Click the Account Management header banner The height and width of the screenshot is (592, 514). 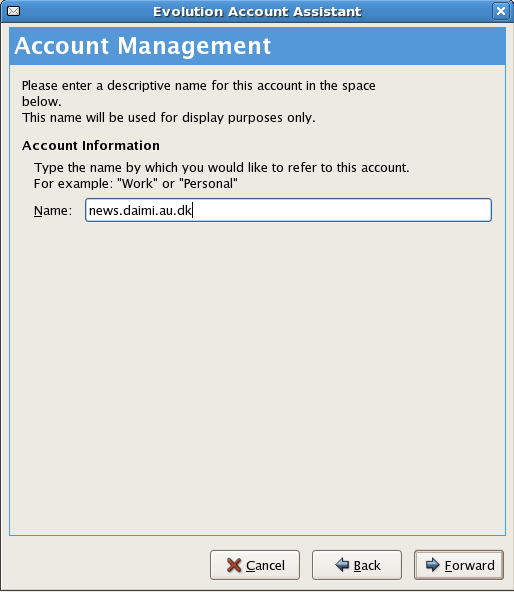click(x=258, y=46)
